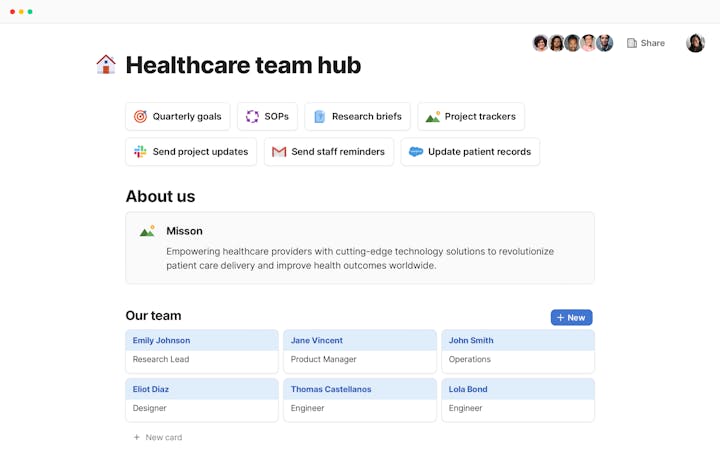Open the user profile avatar at far right

point(695,43)
